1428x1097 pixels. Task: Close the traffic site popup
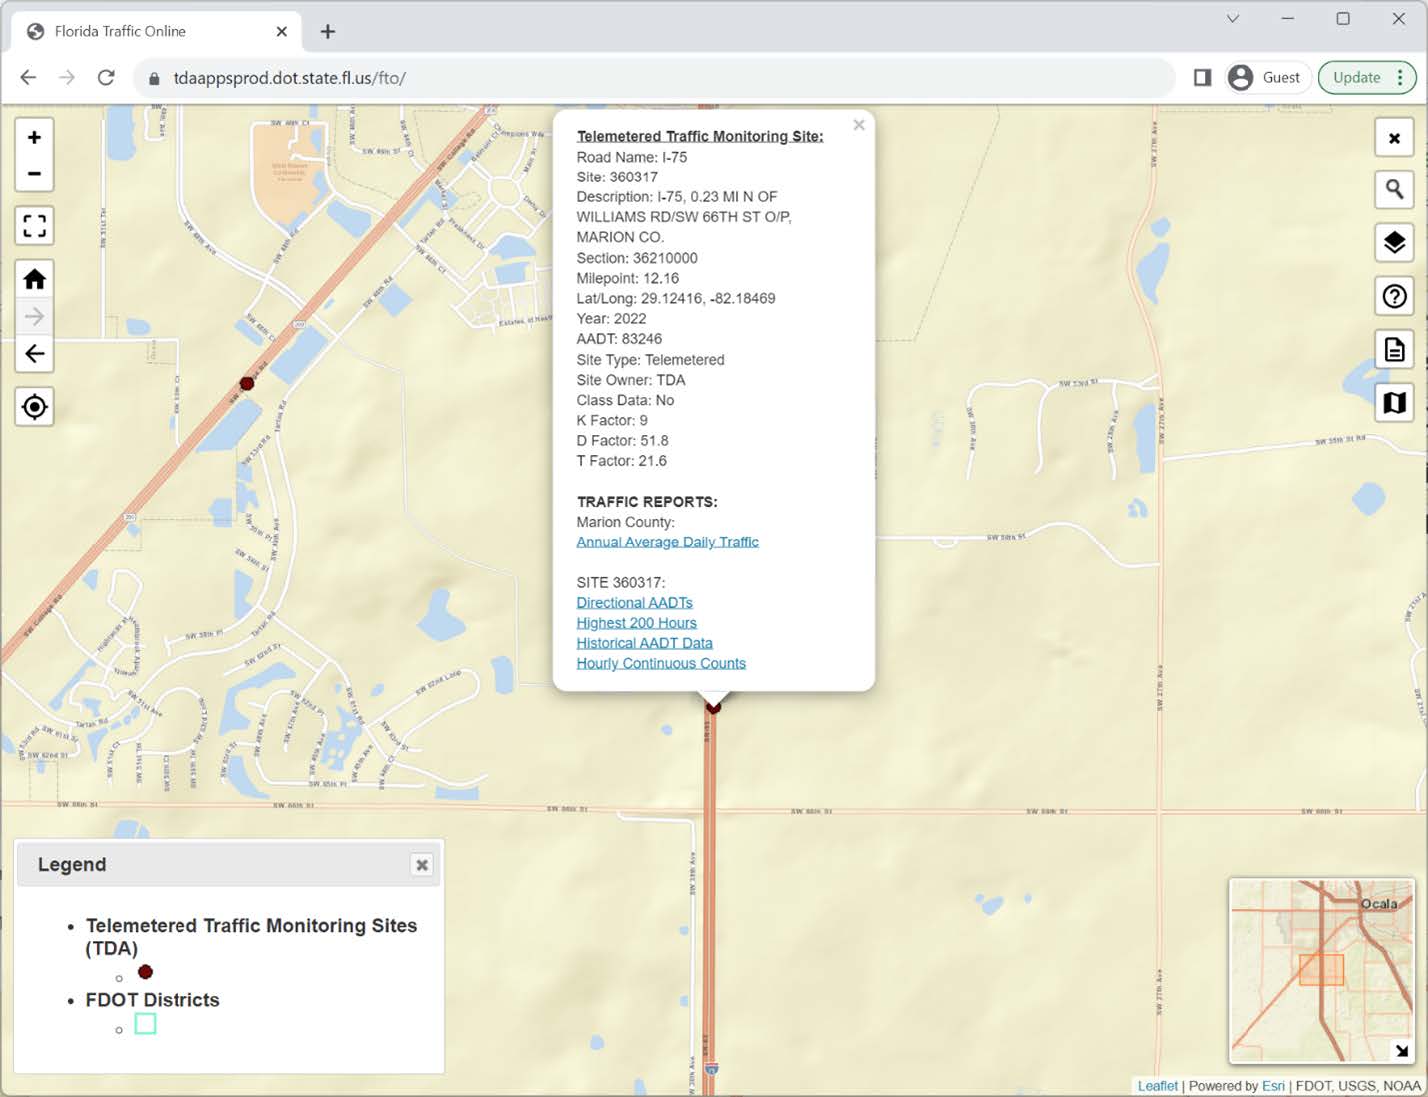tap(859, 125)
